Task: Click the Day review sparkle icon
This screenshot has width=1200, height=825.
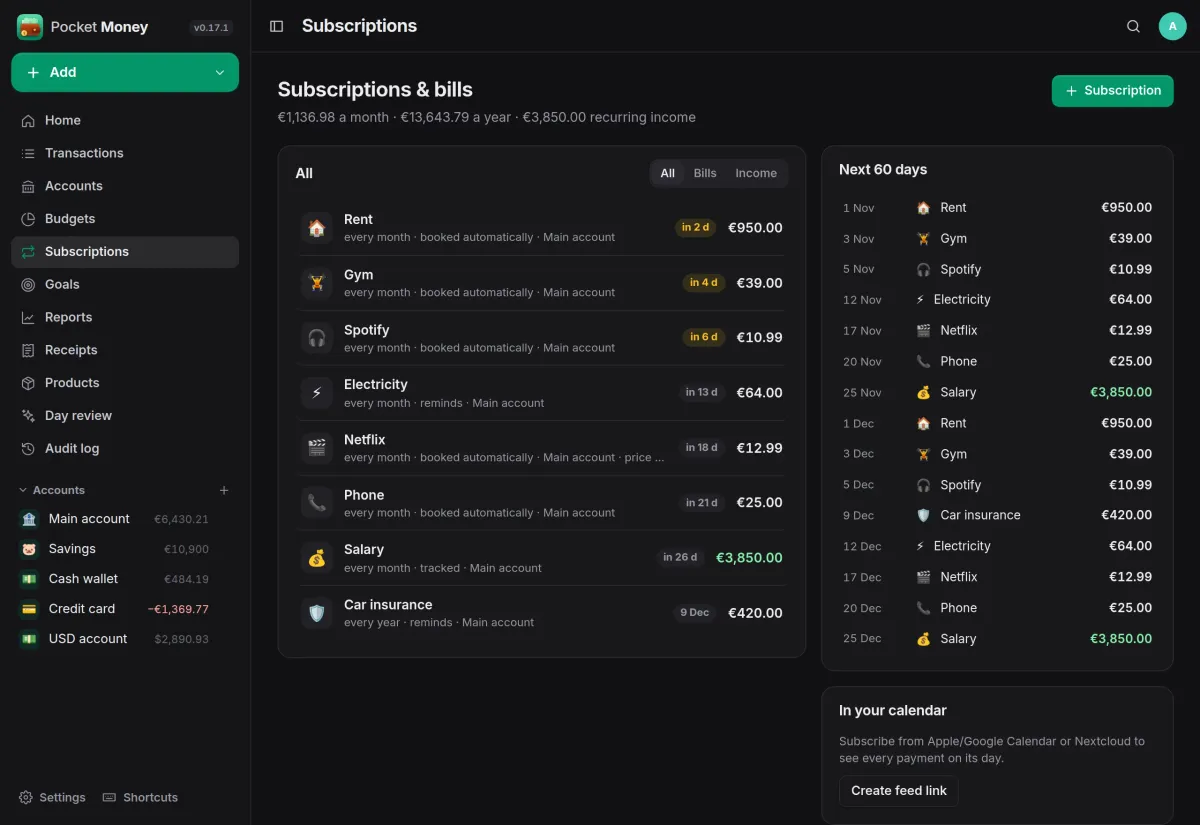Action: 28,416
